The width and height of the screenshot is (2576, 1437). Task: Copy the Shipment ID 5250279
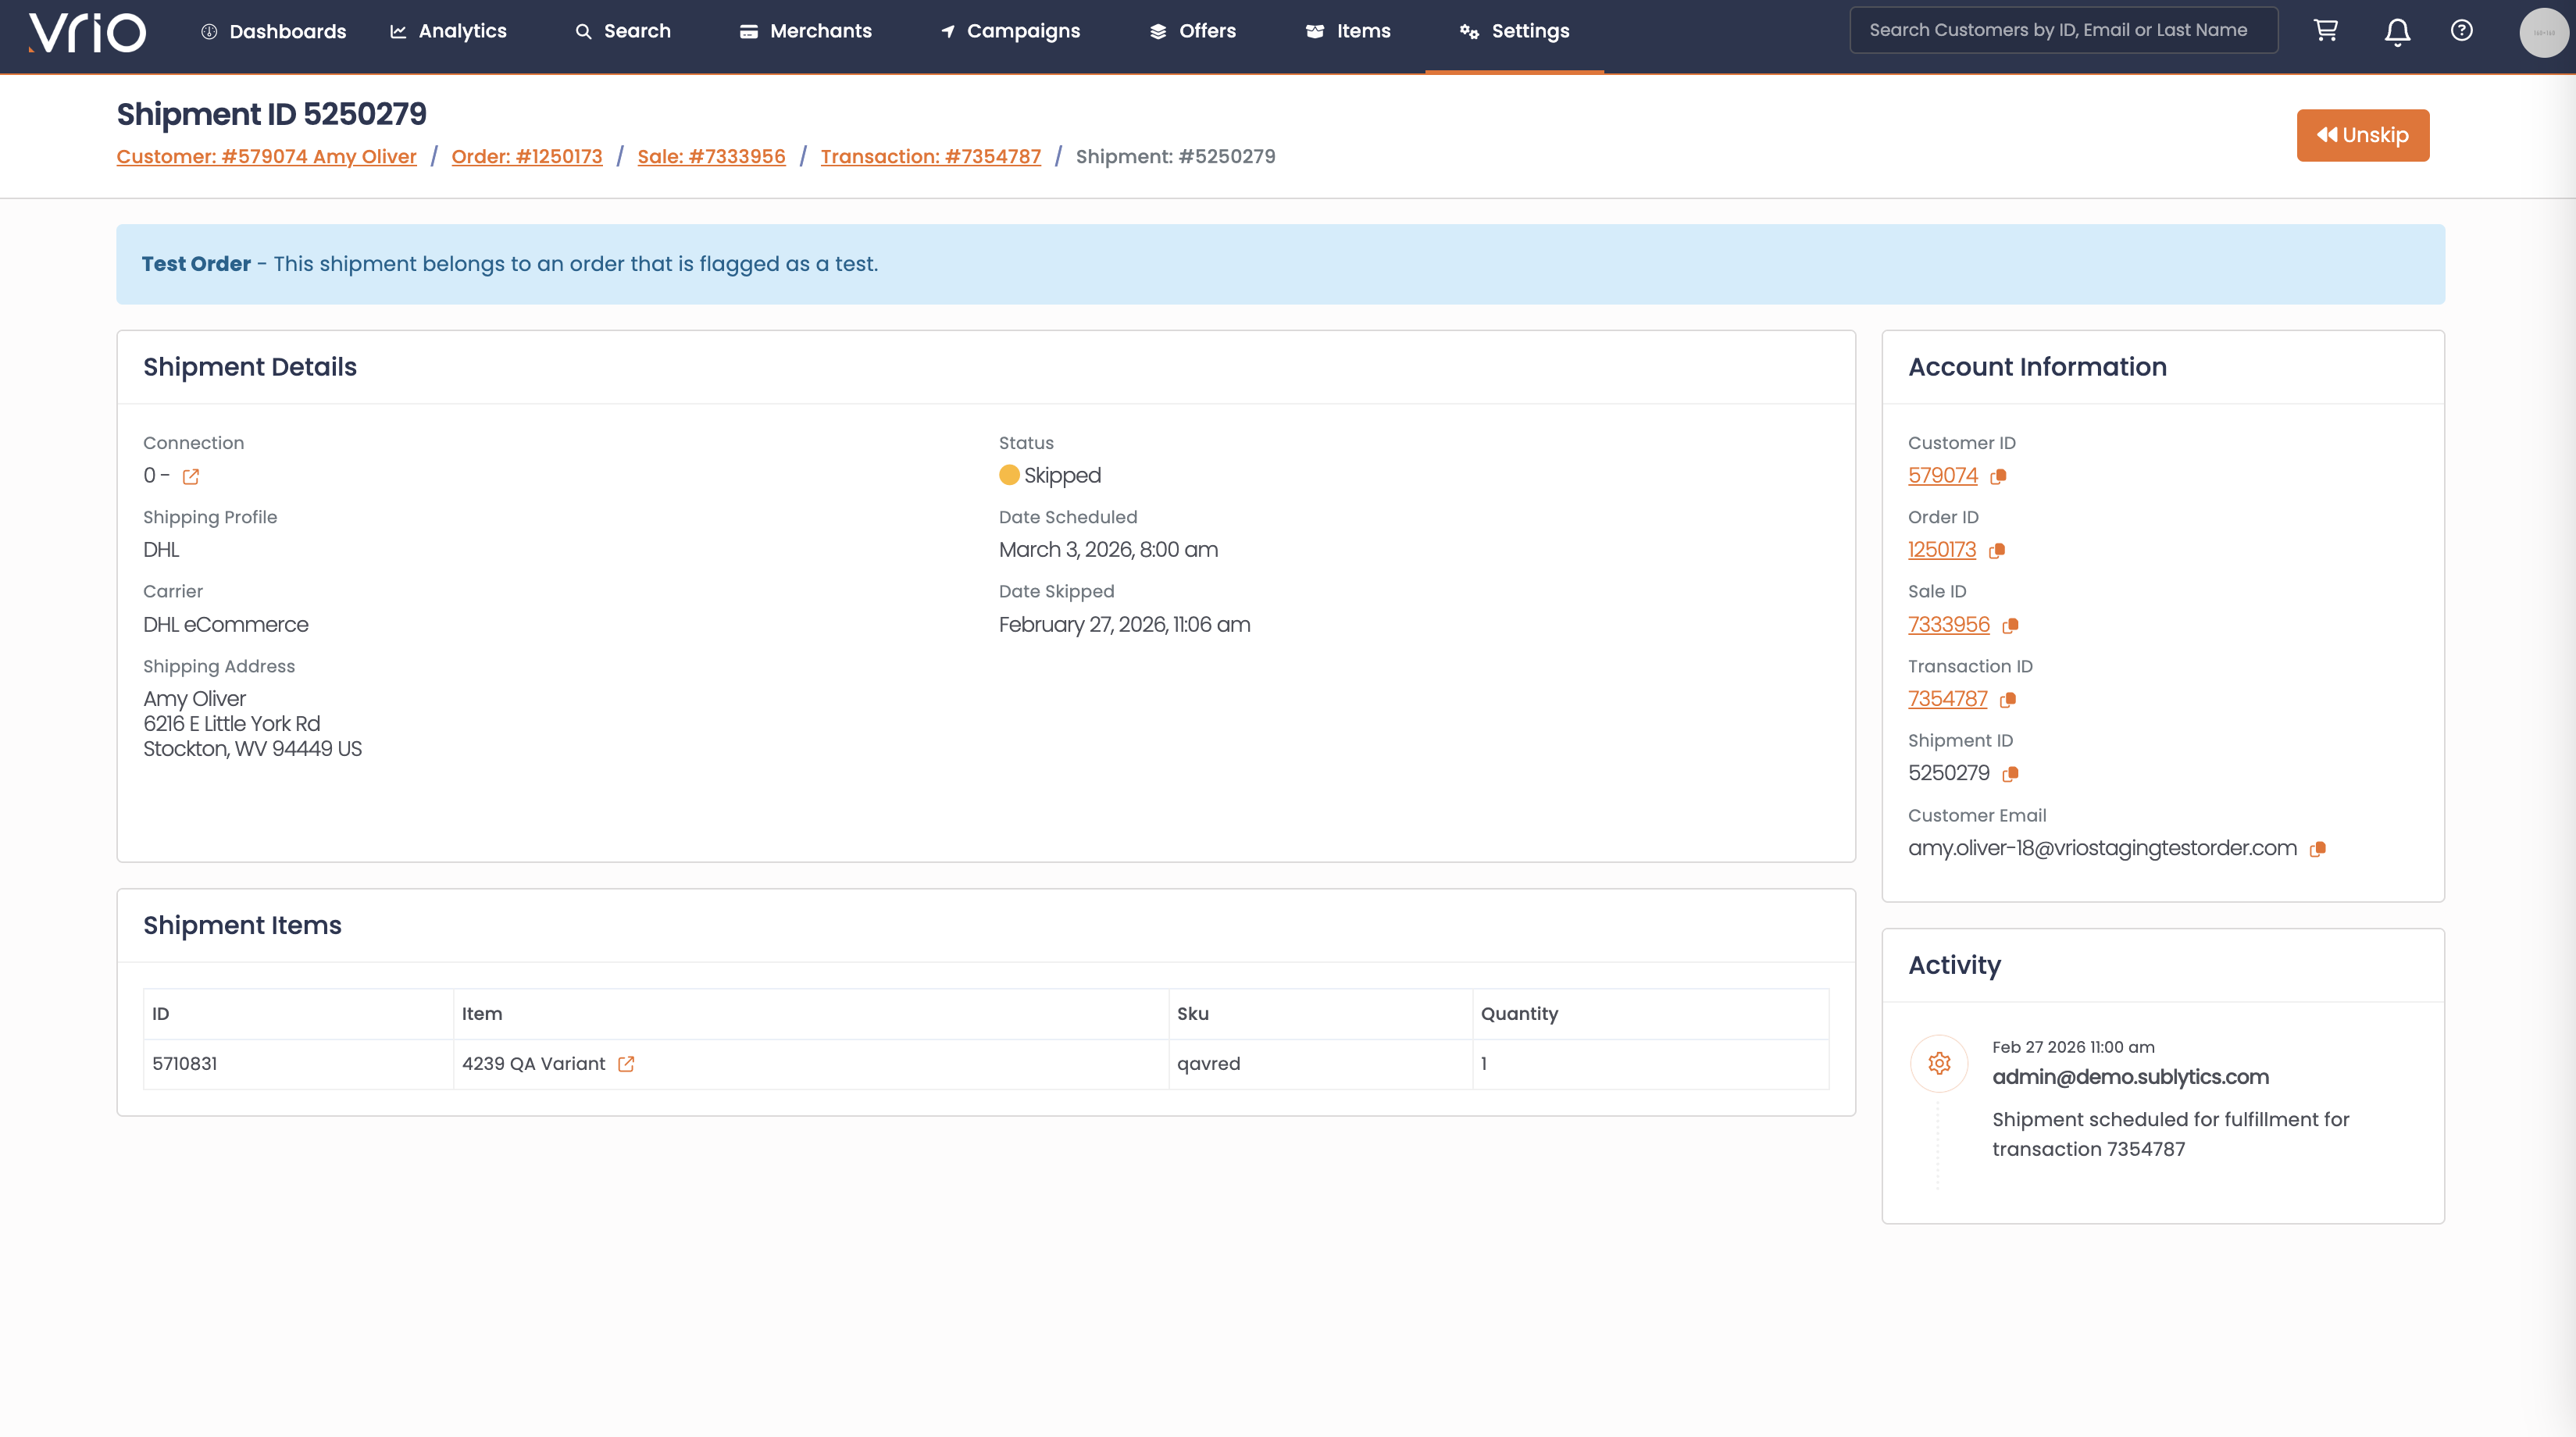[2010, 774]
